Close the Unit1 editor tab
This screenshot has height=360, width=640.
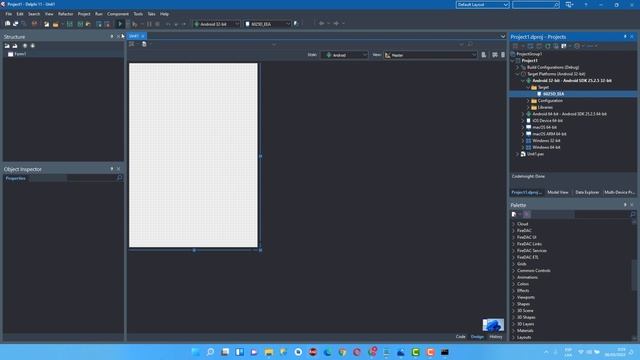tap(143, 36)
